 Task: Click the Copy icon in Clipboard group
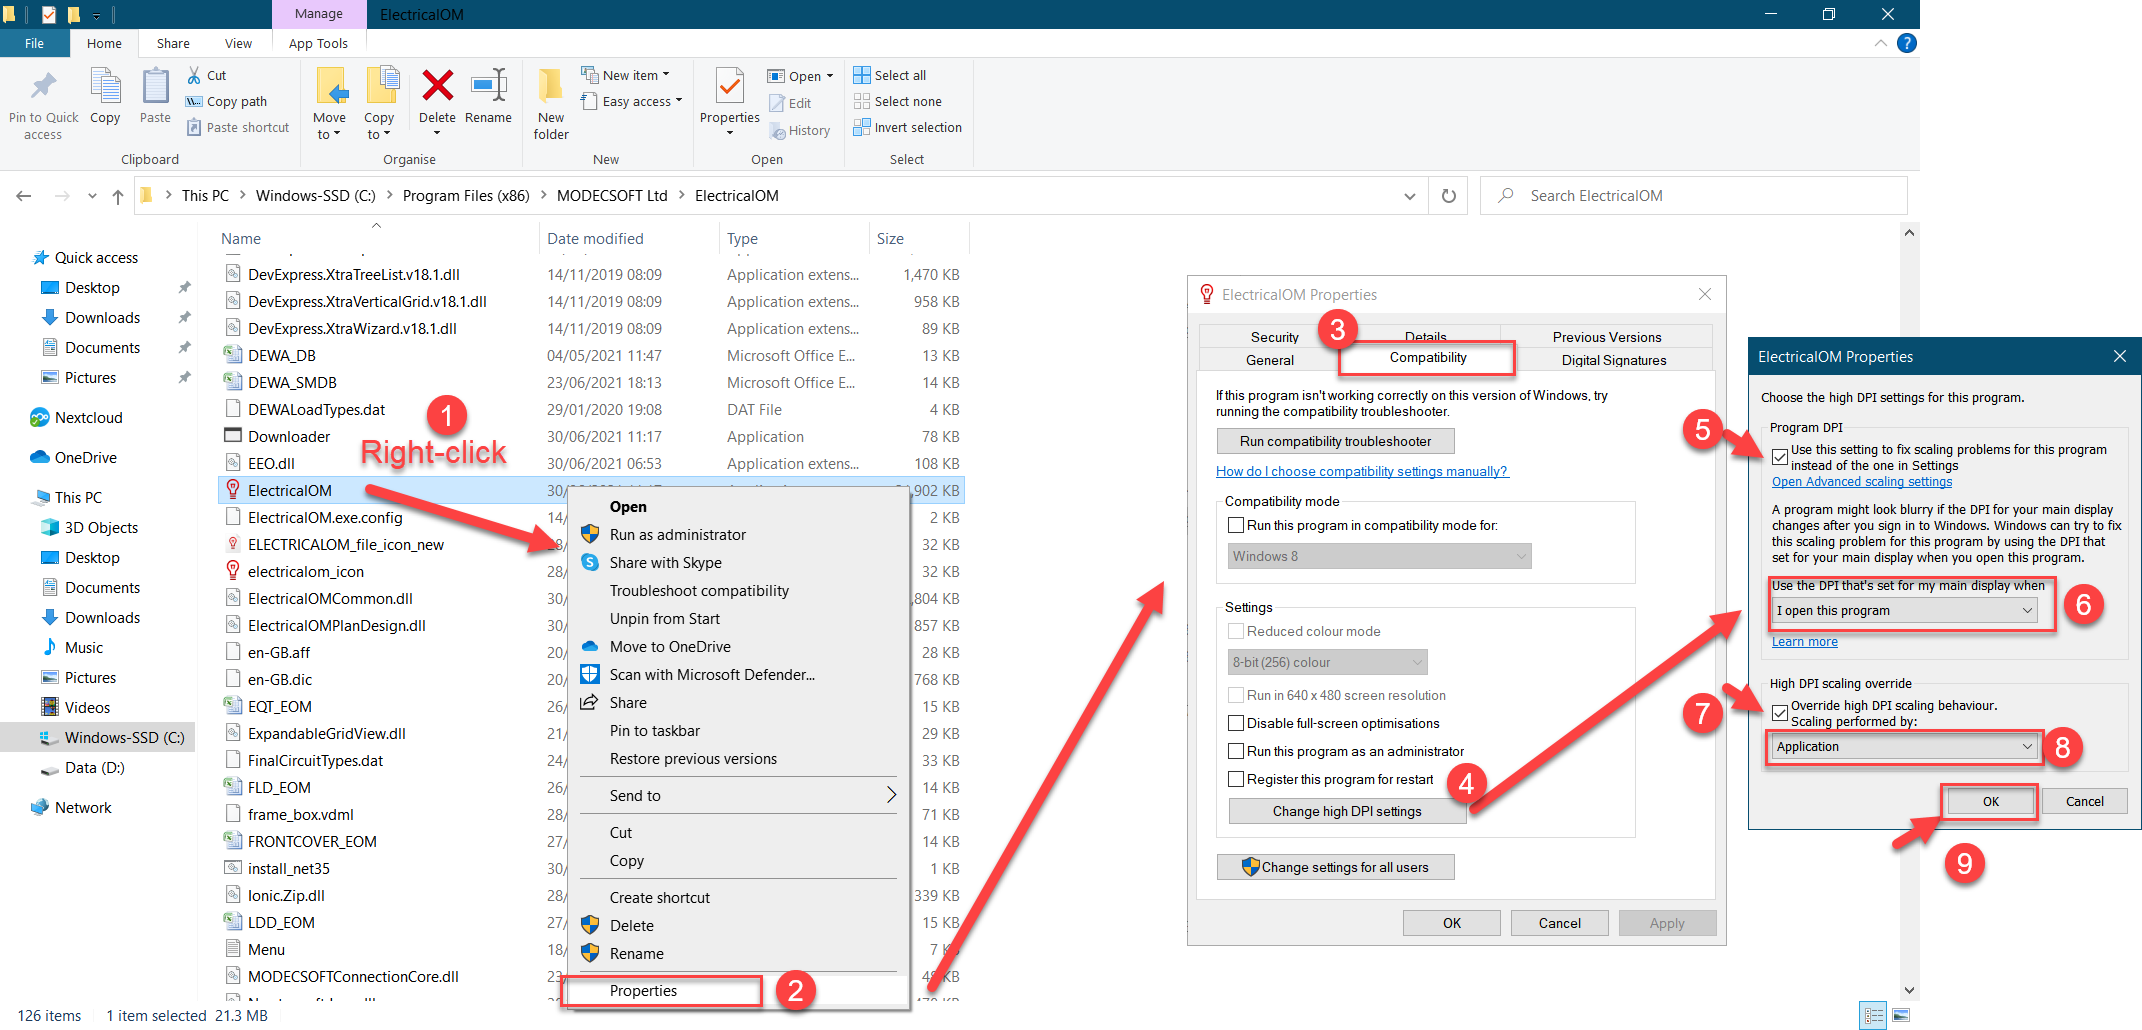coord(105,87)
